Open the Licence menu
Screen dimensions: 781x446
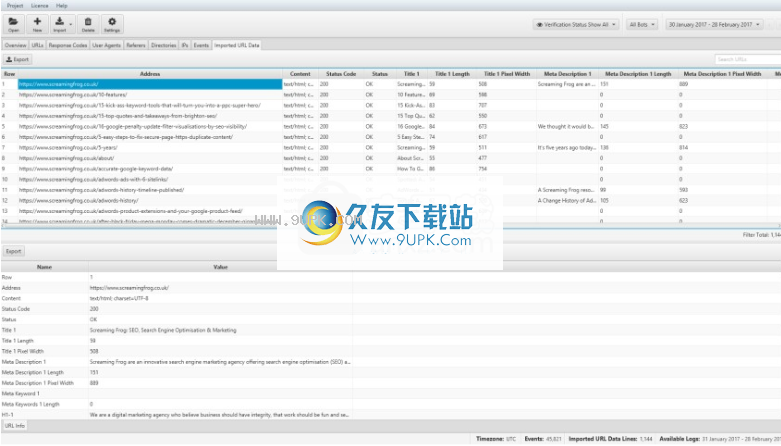[39, 5]
